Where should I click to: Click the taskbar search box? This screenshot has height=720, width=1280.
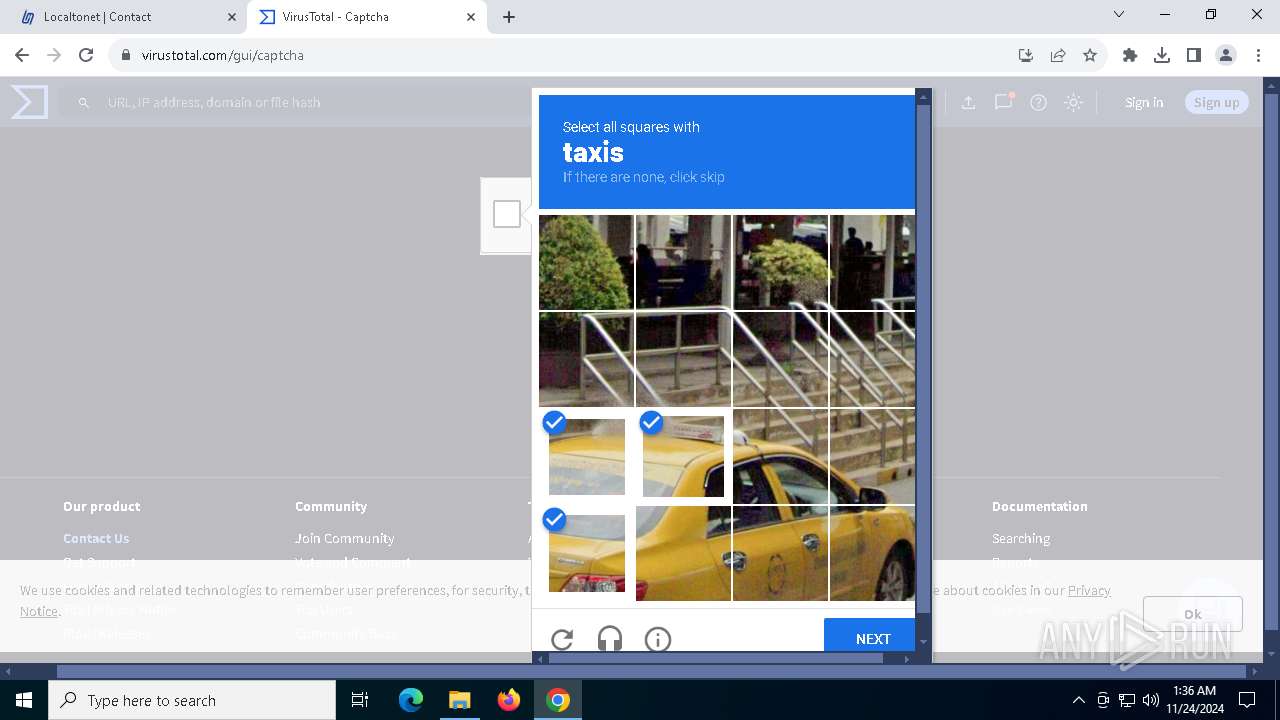(x=192, y=700)
